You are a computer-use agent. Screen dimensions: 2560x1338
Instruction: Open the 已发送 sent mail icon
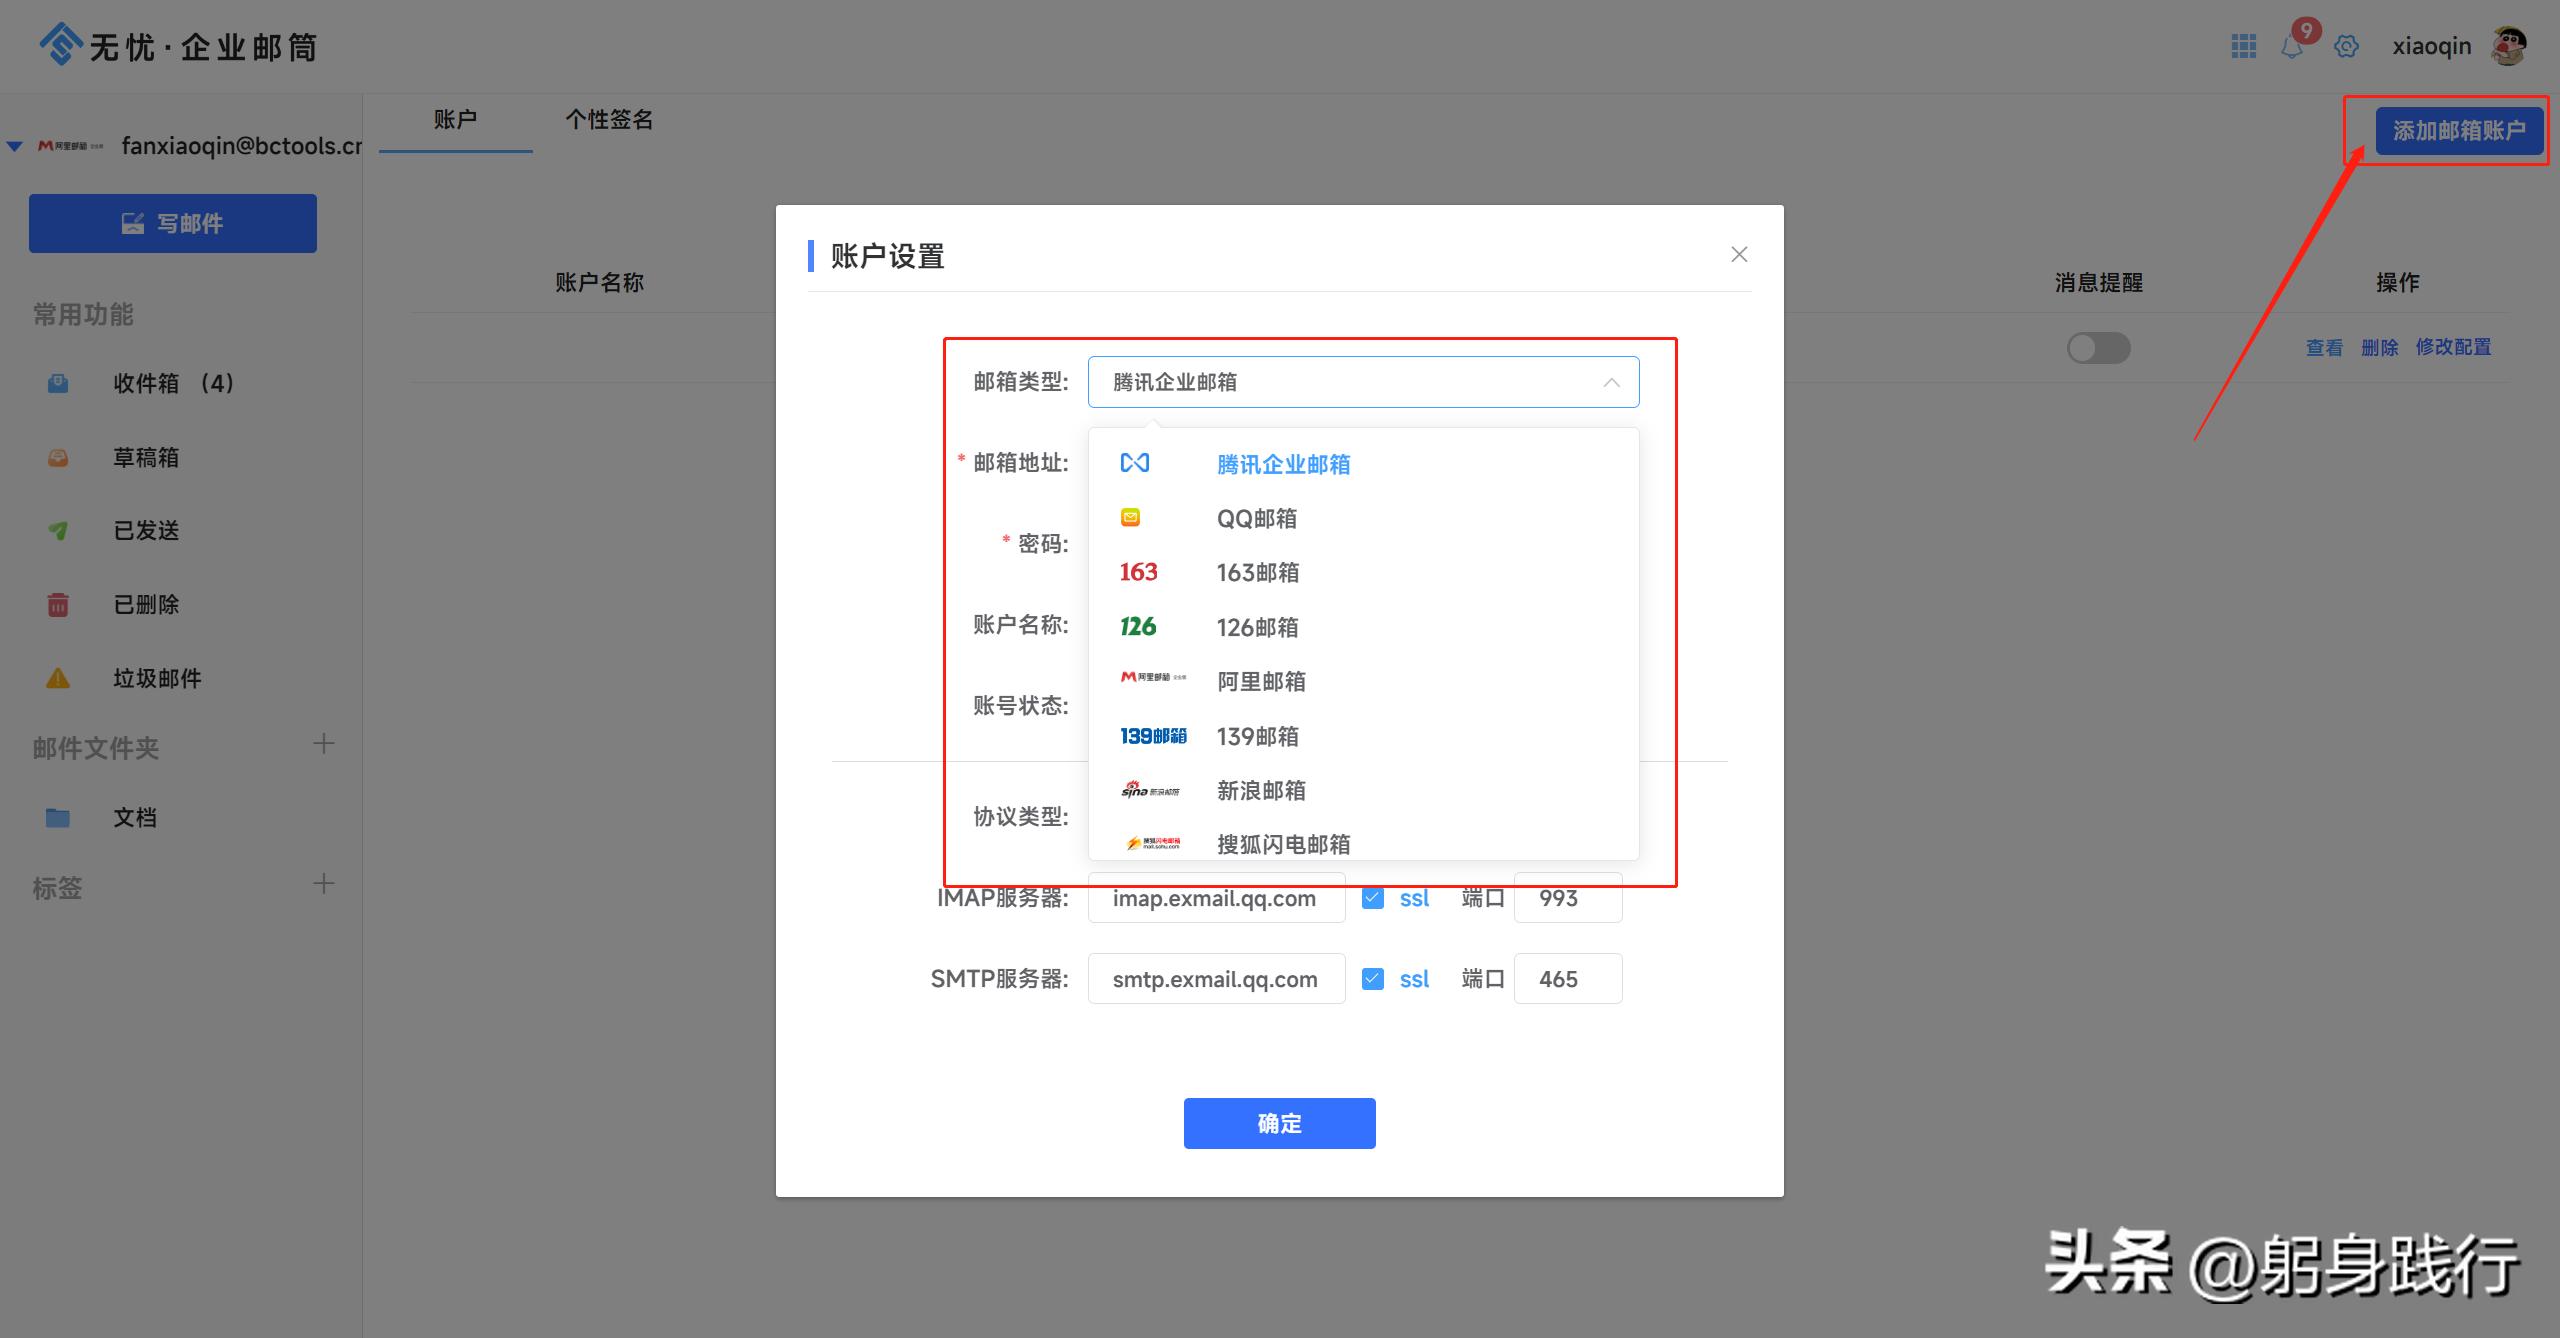57,531
